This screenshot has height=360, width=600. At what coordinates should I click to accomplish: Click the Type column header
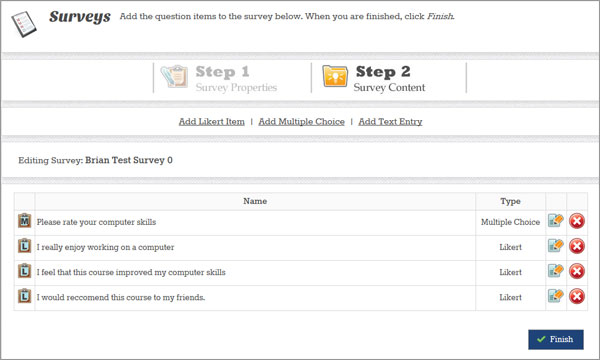point(510,201)
